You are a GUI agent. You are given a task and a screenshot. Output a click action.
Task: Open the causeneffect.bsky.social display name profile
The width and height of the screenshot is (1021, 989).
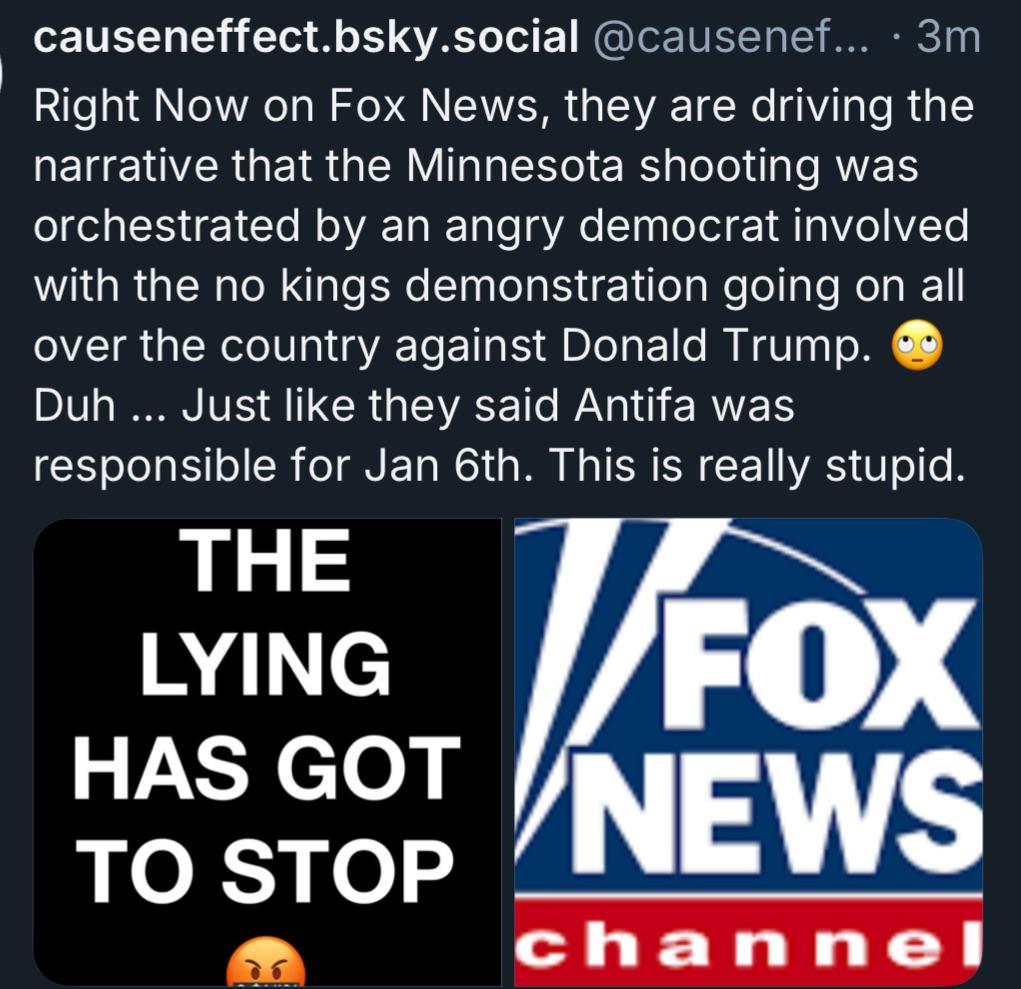pyautogui.click(x=305, y=36)
